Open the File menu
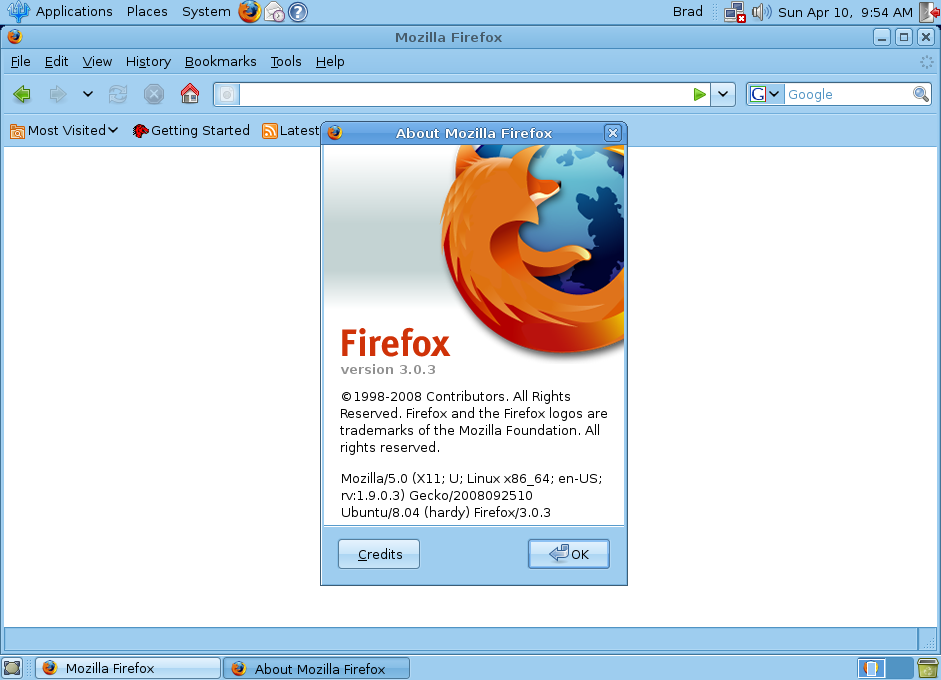The image size is (941, 680). coord(20,62)
